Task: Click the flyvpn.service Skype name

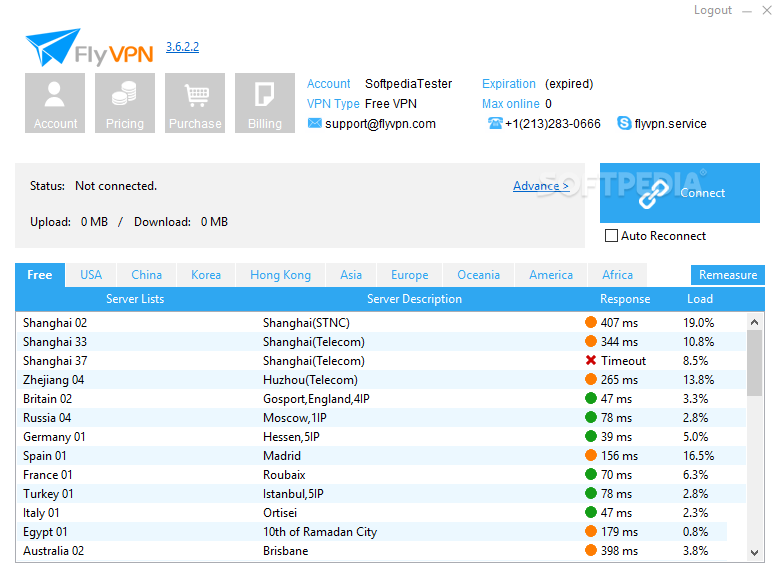Action: pos(670,123)
